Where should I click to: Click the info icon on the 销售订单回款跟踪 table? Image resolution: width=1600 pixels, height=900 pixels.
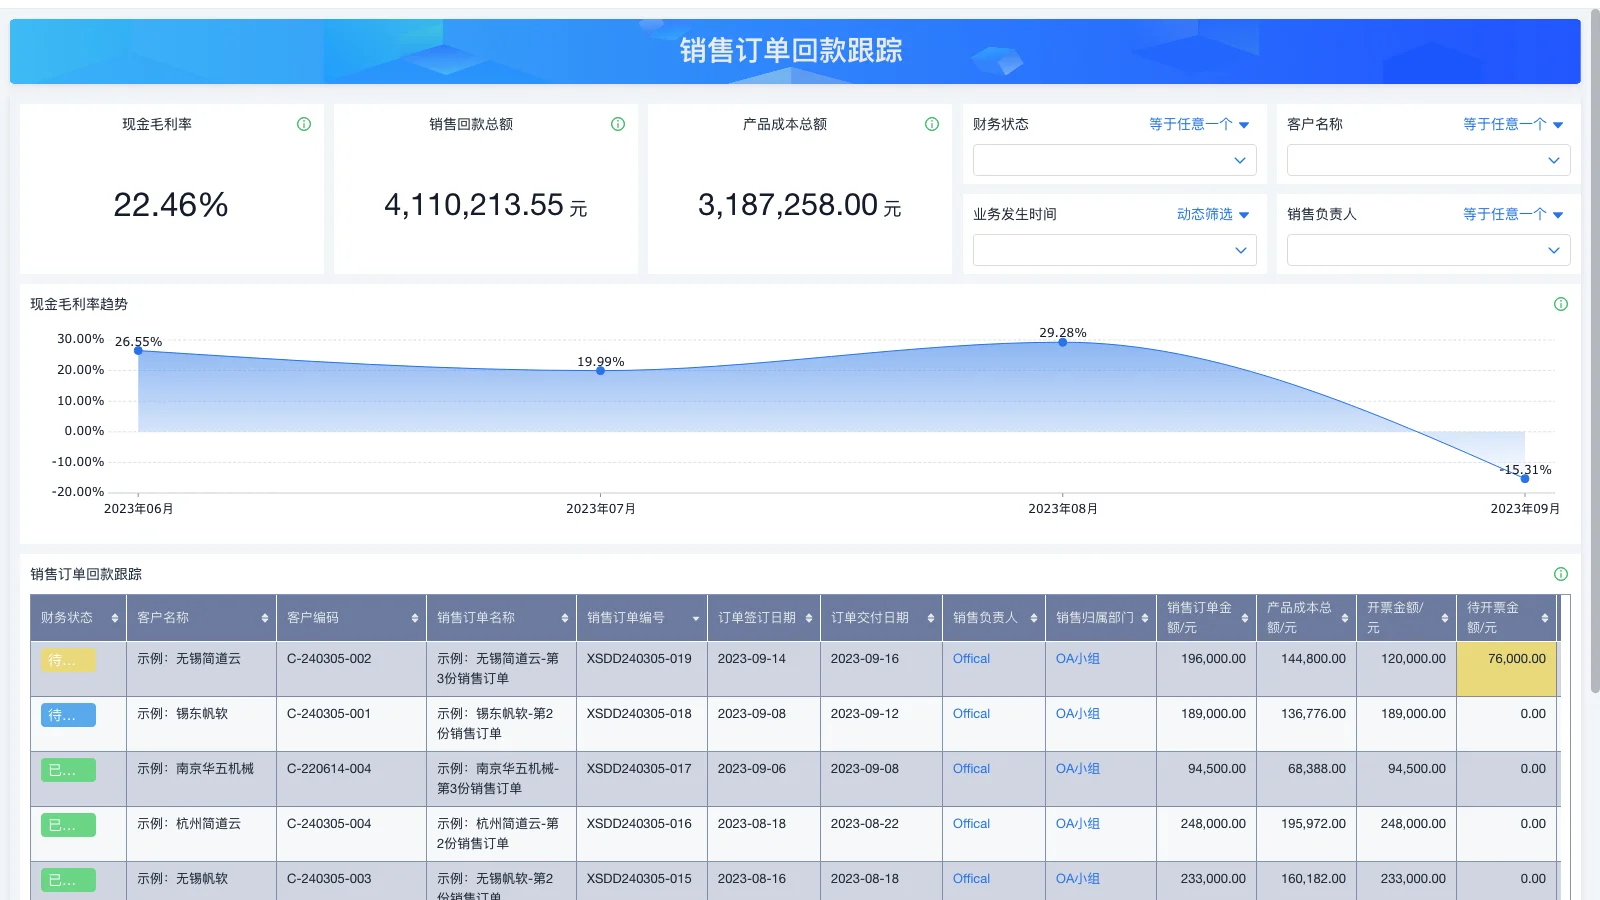(x=1559, y=574)
